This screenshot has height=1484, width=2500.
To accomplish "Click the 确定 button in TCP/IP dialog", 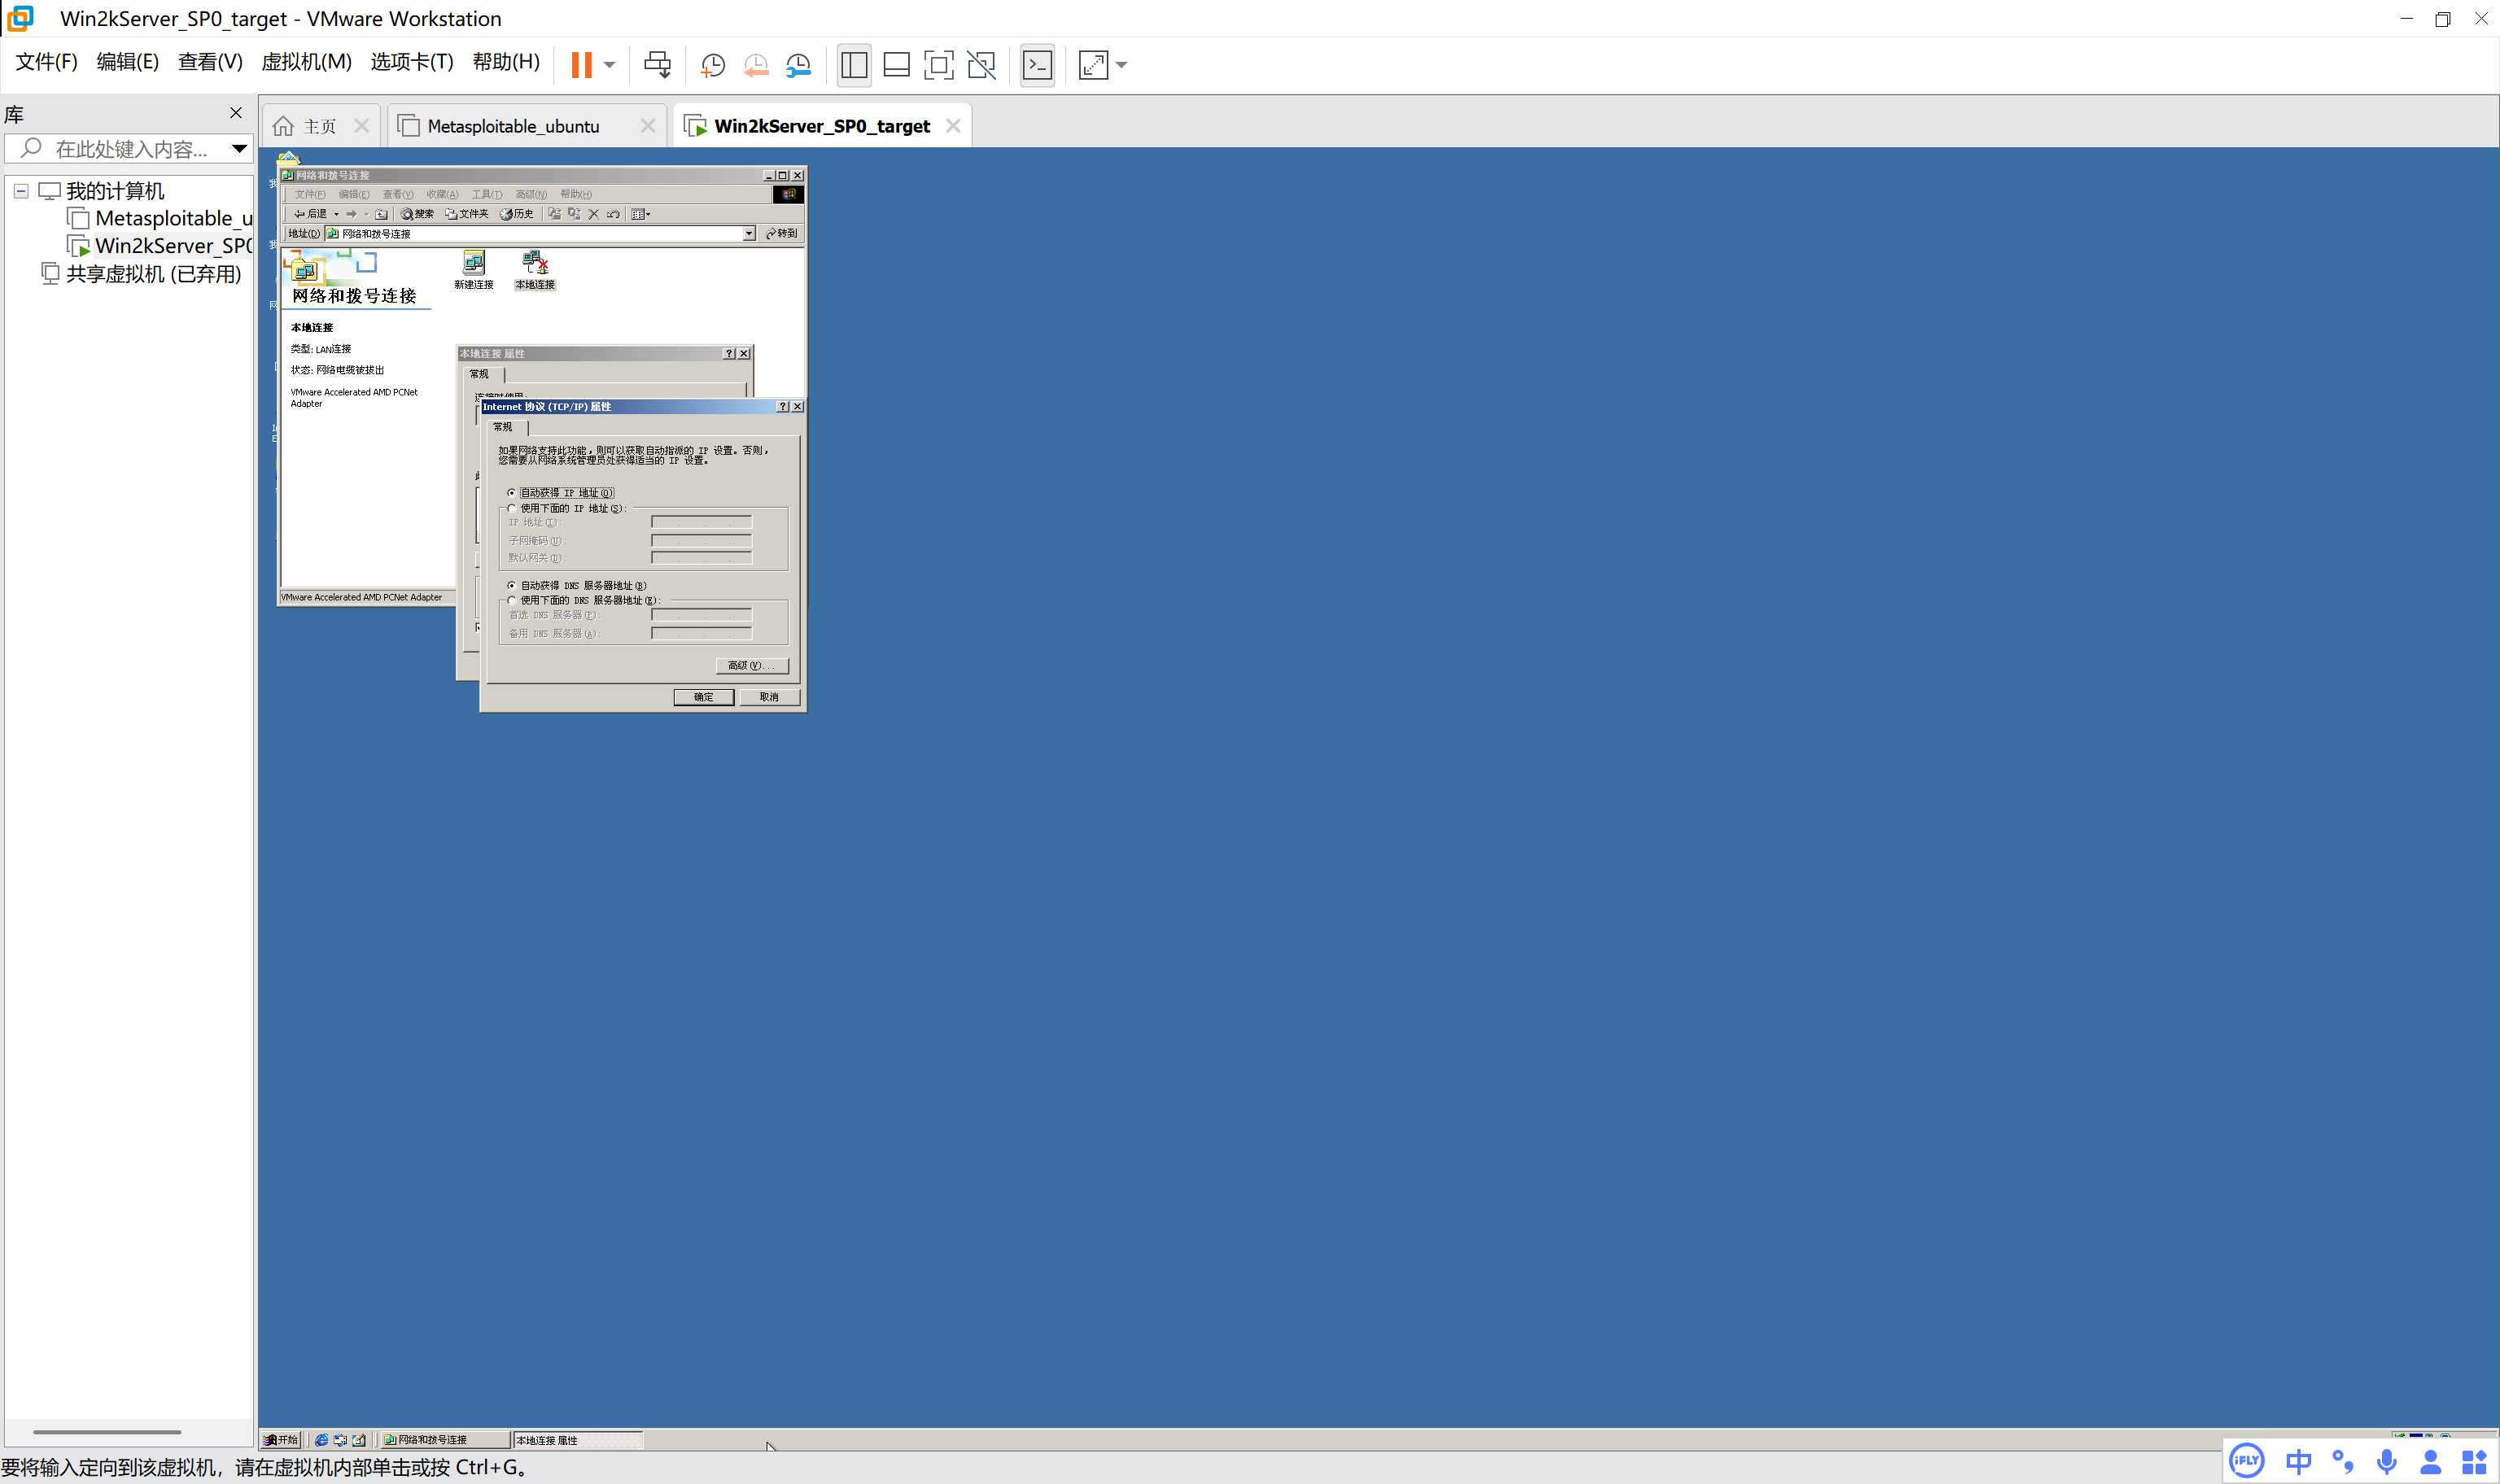I will point(703,697).
